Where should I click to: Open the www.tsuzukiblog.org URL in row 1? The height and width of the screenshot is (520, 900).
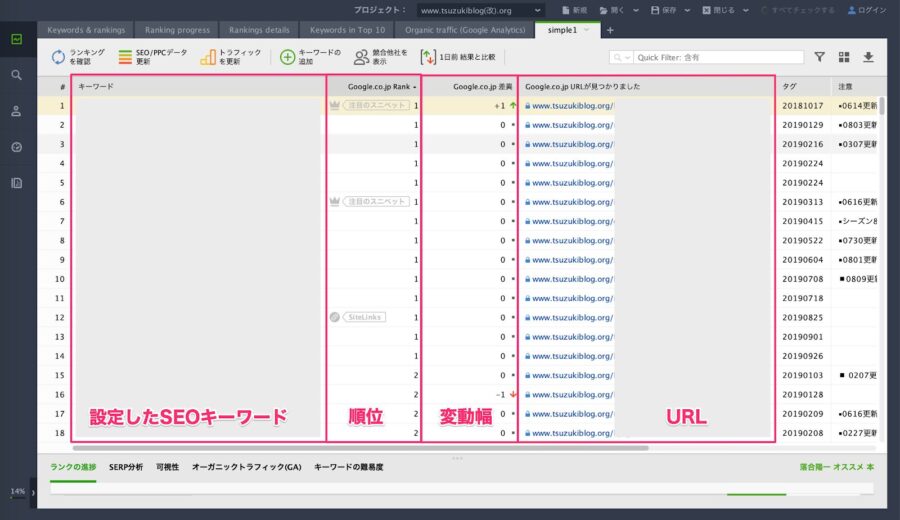point(572,106)
